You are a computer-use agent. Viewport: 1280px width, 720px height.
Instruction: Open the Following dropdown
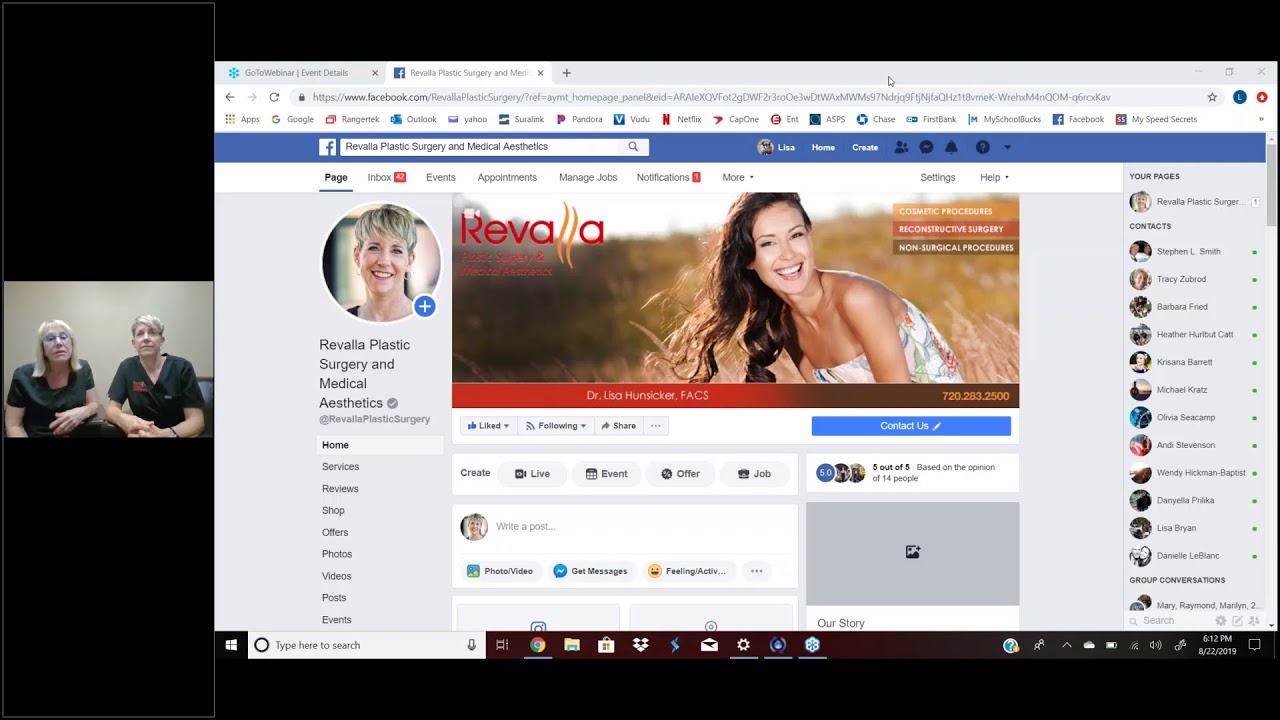coord(556,426)
